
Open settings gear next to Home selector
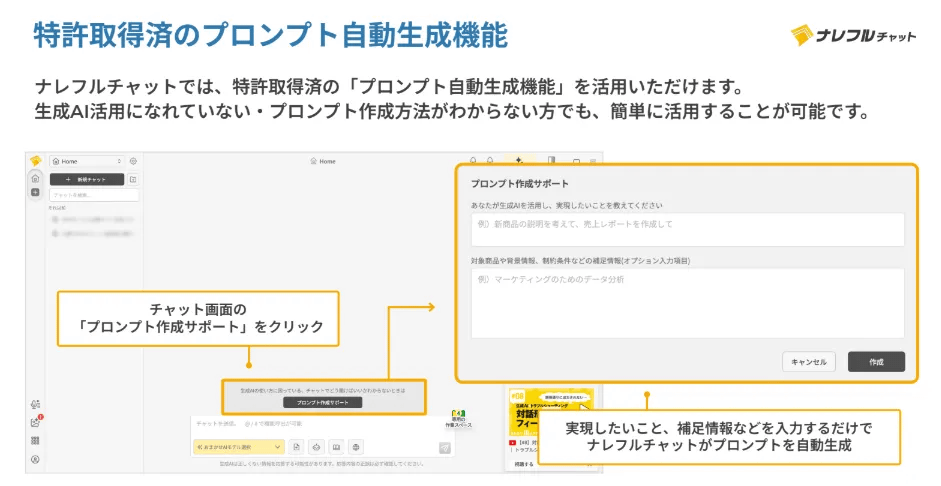point(134,160)
